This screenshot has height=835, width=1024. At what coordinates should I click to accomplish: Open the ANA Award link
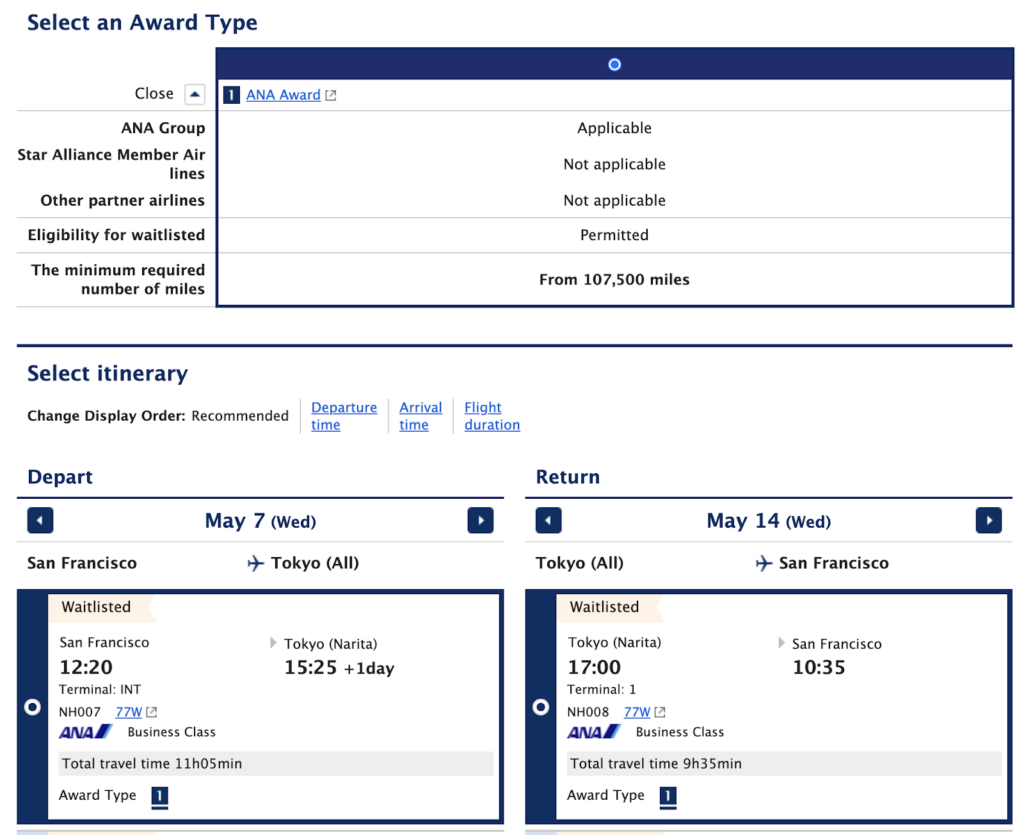[283, 95]
